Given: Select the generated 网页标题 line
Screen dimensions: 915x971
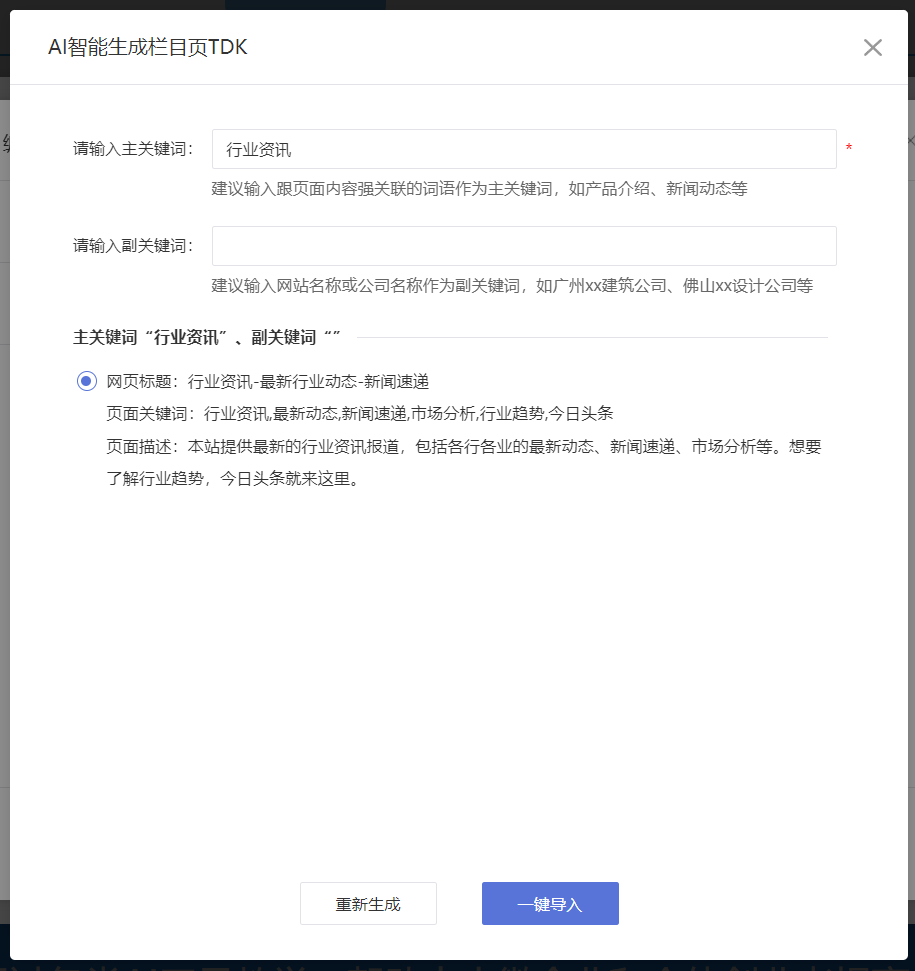Looking at the screenshot, I should coord(268,381).
